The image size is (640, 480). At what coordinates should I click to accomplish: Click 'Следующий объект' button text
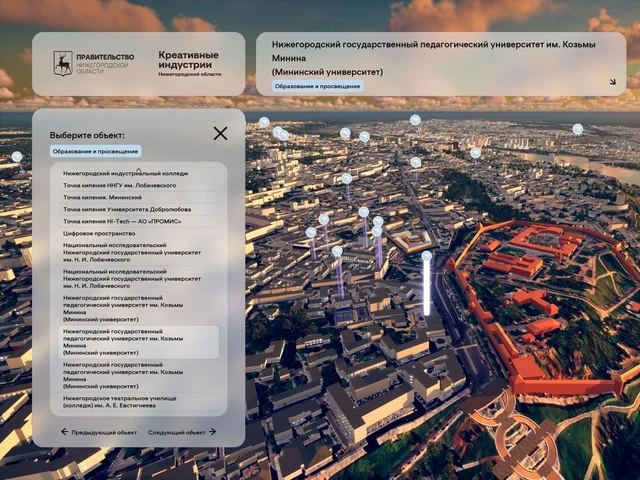(x=177, y=432)
